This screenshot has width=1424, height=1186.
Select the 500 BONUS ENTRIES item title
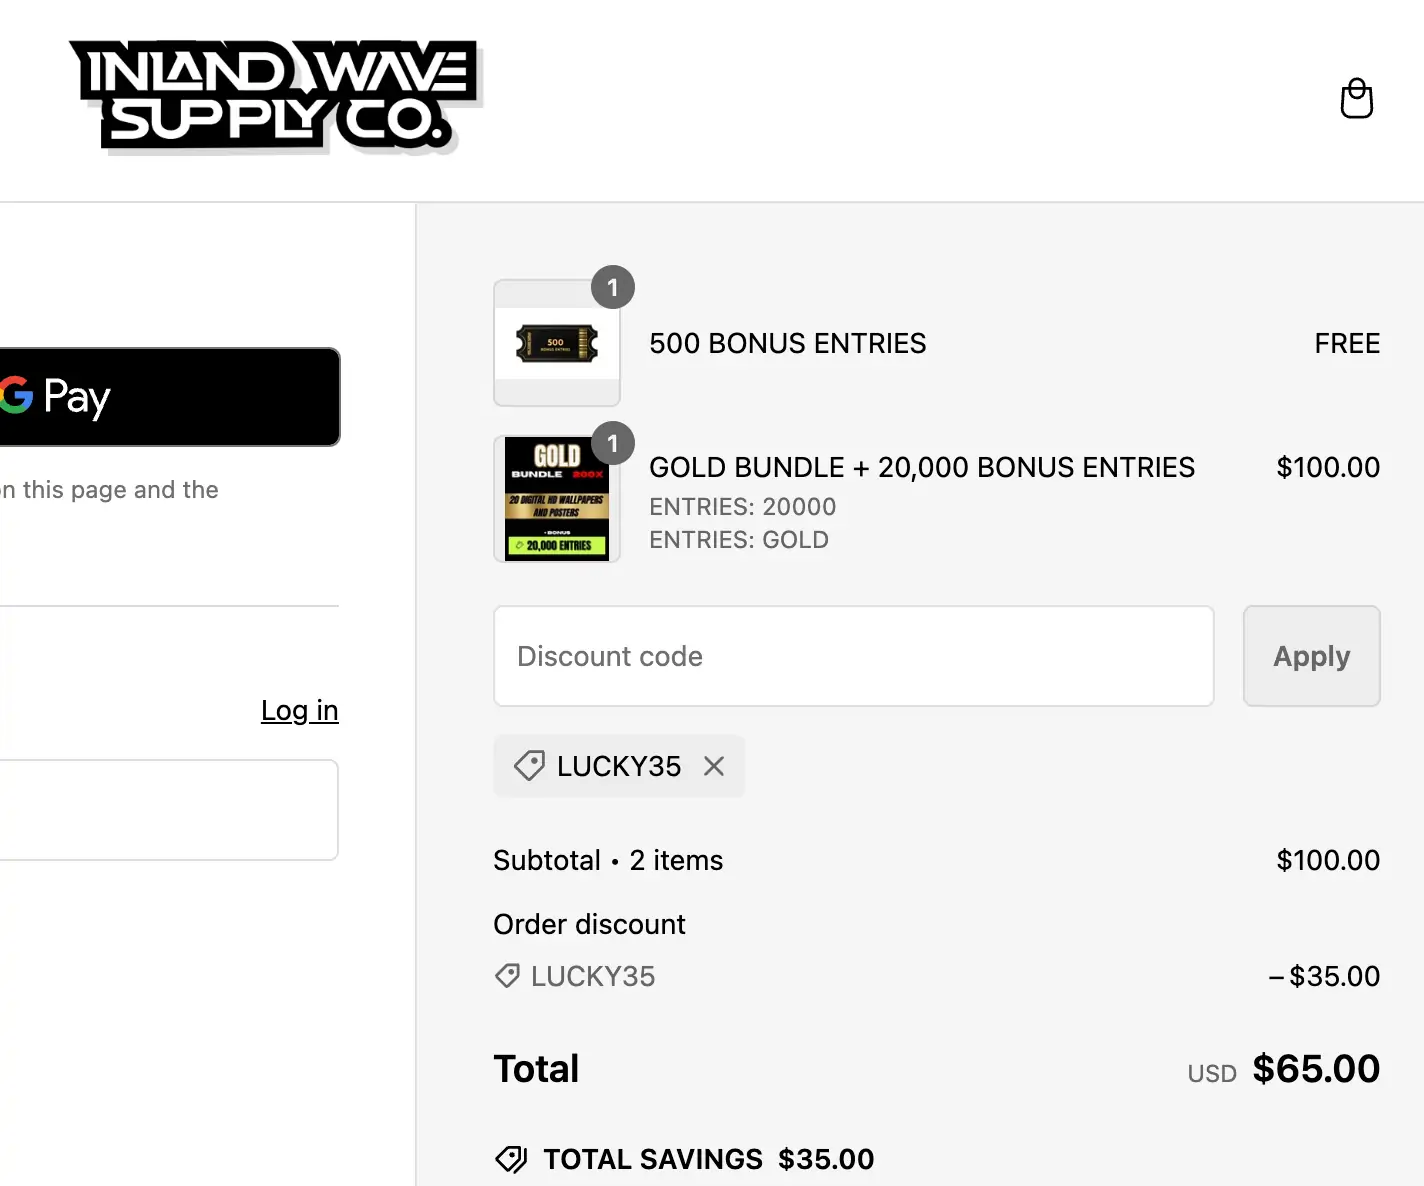click(787, 343)
